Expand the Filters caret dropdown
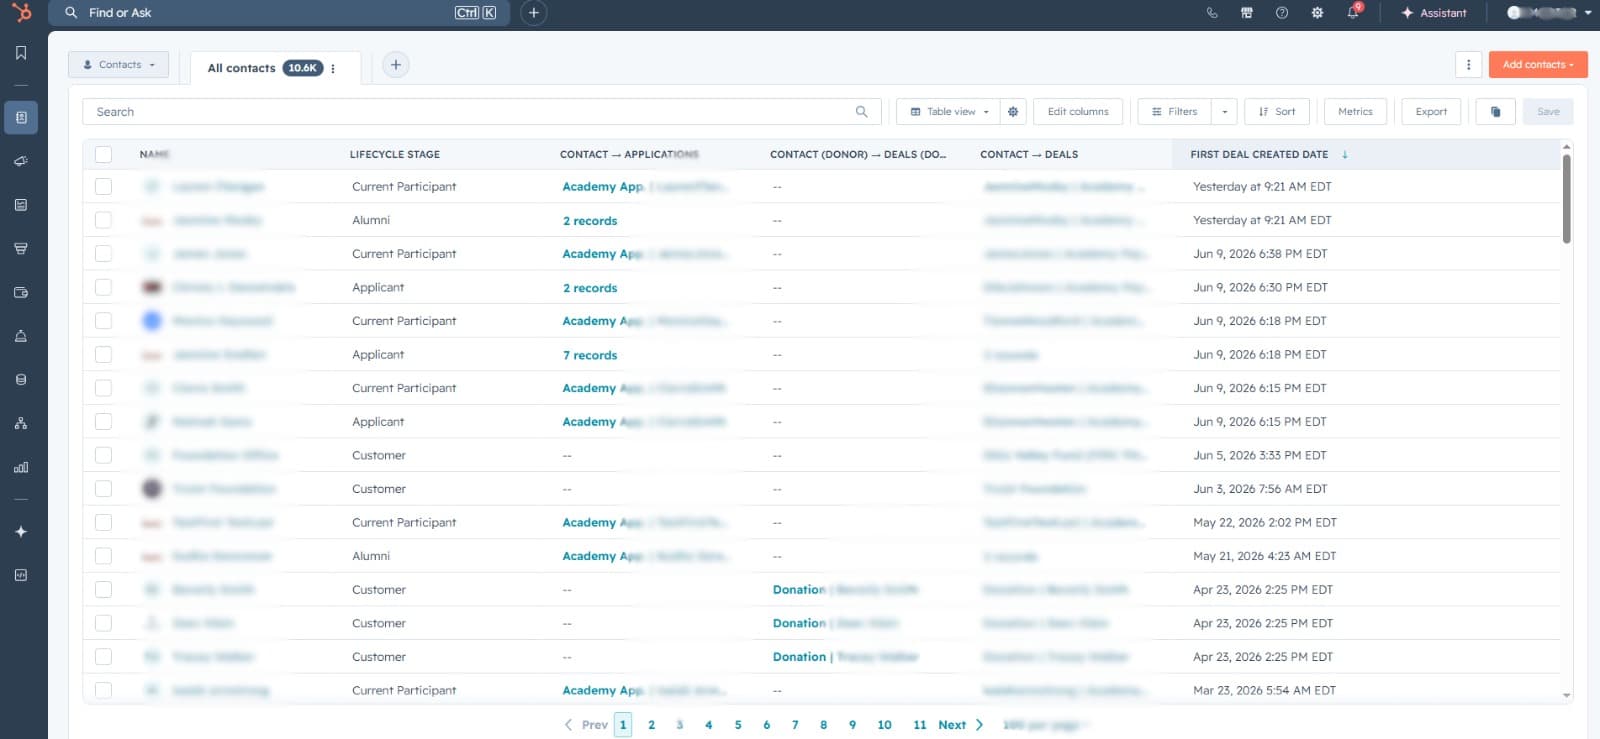Viewport: 1600px width, 739px height. point(1225,112)
